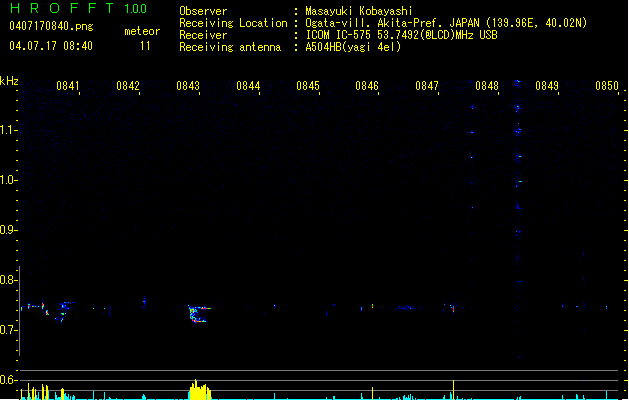Click the 1.1 kHz axis label

click(x=8, y=130)
